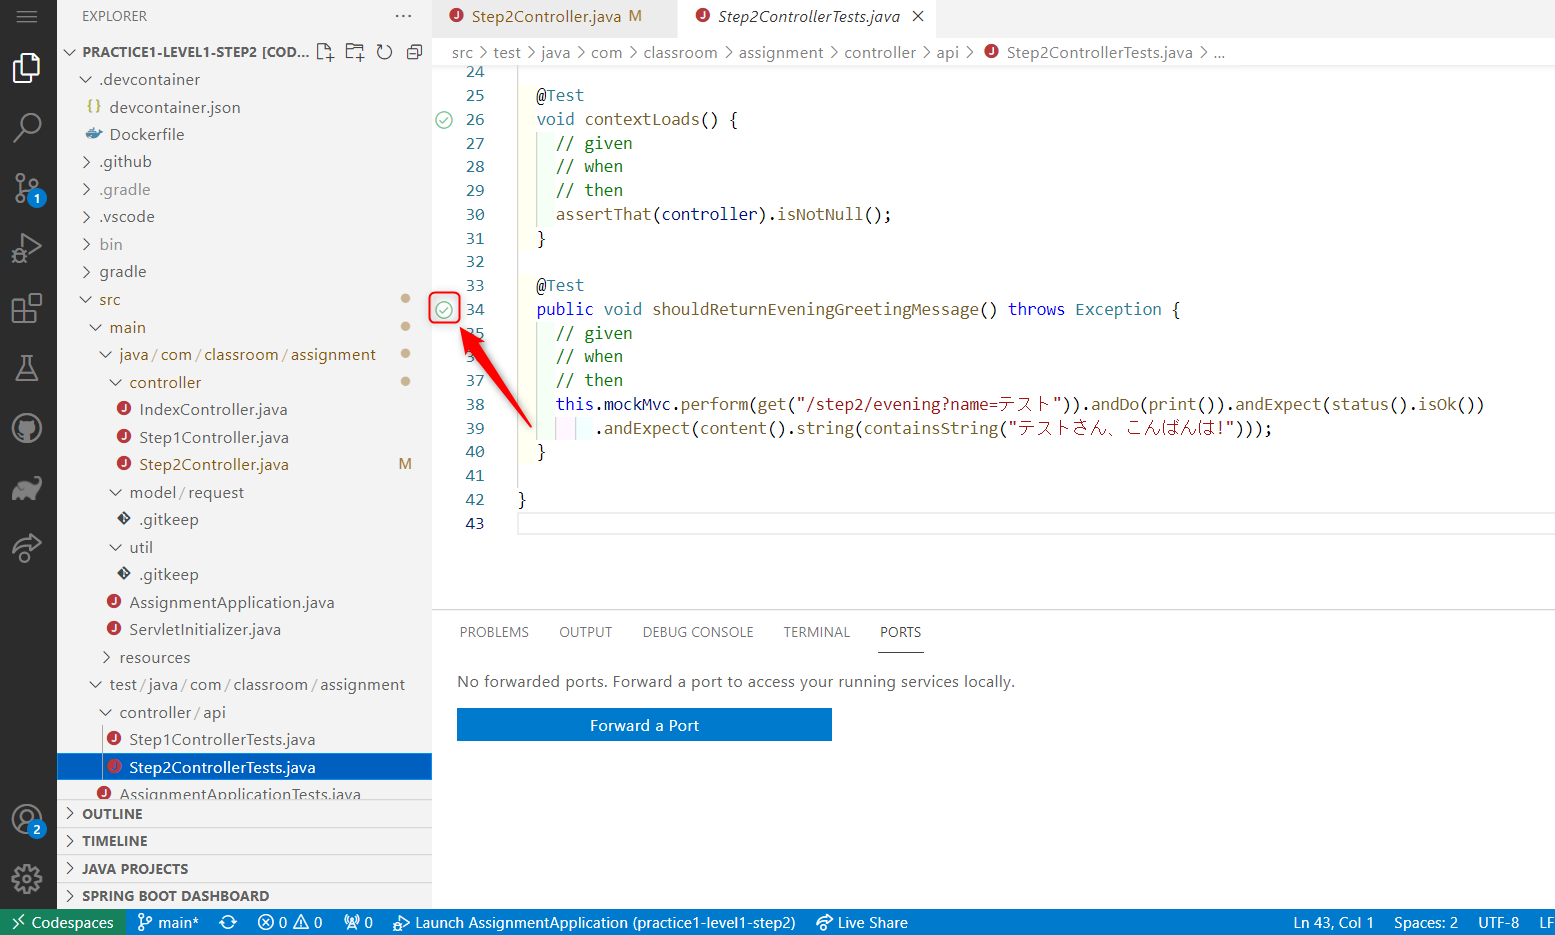Start Live Share from the activity bar
This screenshot has width=1555, height=935.
pyautogui.click(x=27, y=548)
